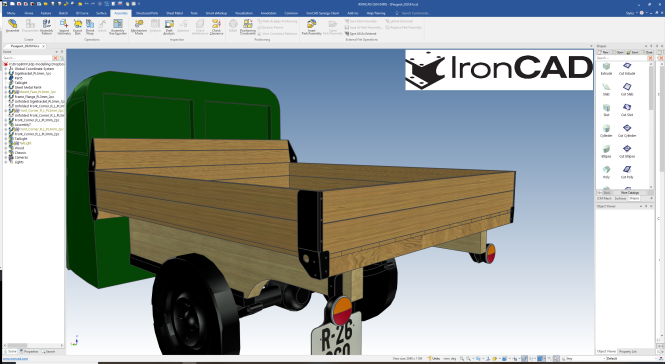The image size is (665, 364).
Task: Expand the Assembly7 tree node
Action: point(6,125)
